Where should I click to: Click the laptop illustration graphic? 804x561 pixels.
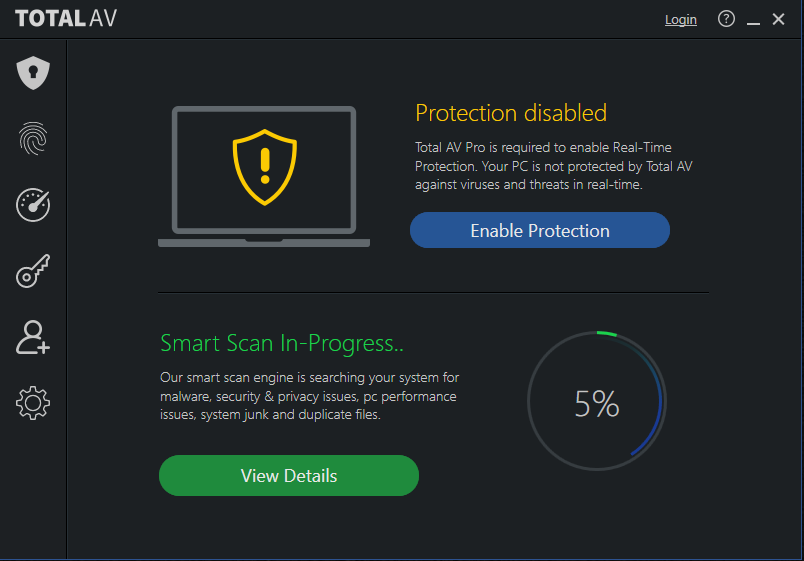point(264,176)
